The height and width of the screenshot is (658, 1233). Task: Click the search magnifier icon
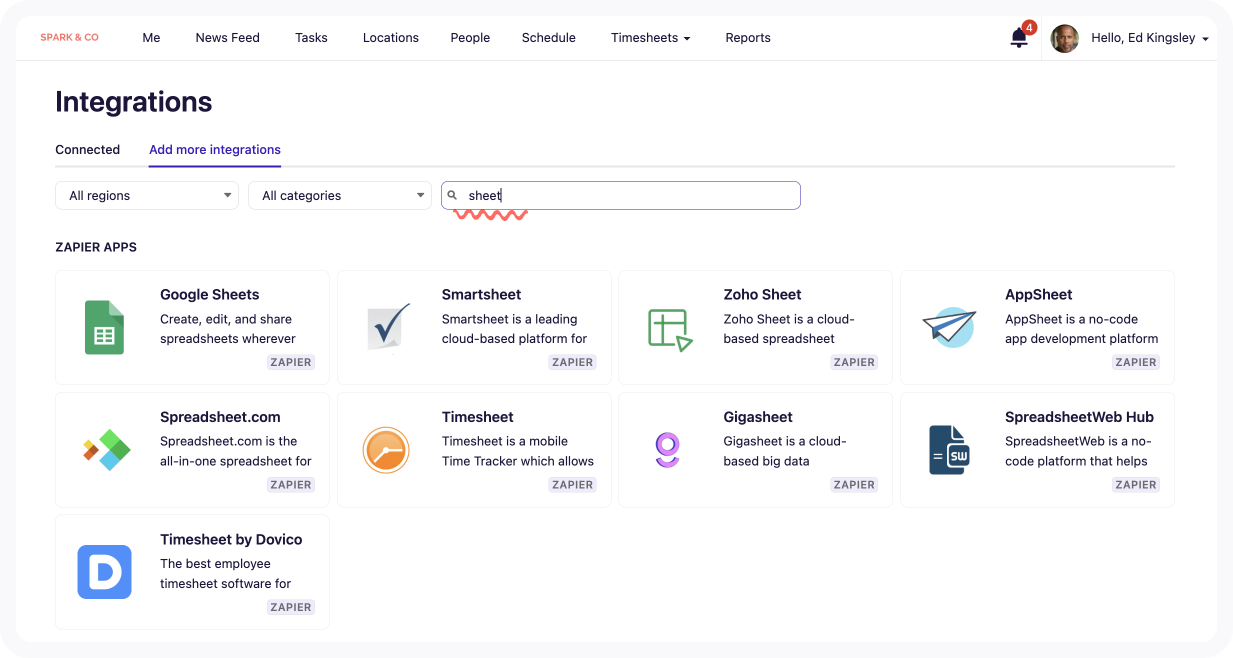pos(452,196)
